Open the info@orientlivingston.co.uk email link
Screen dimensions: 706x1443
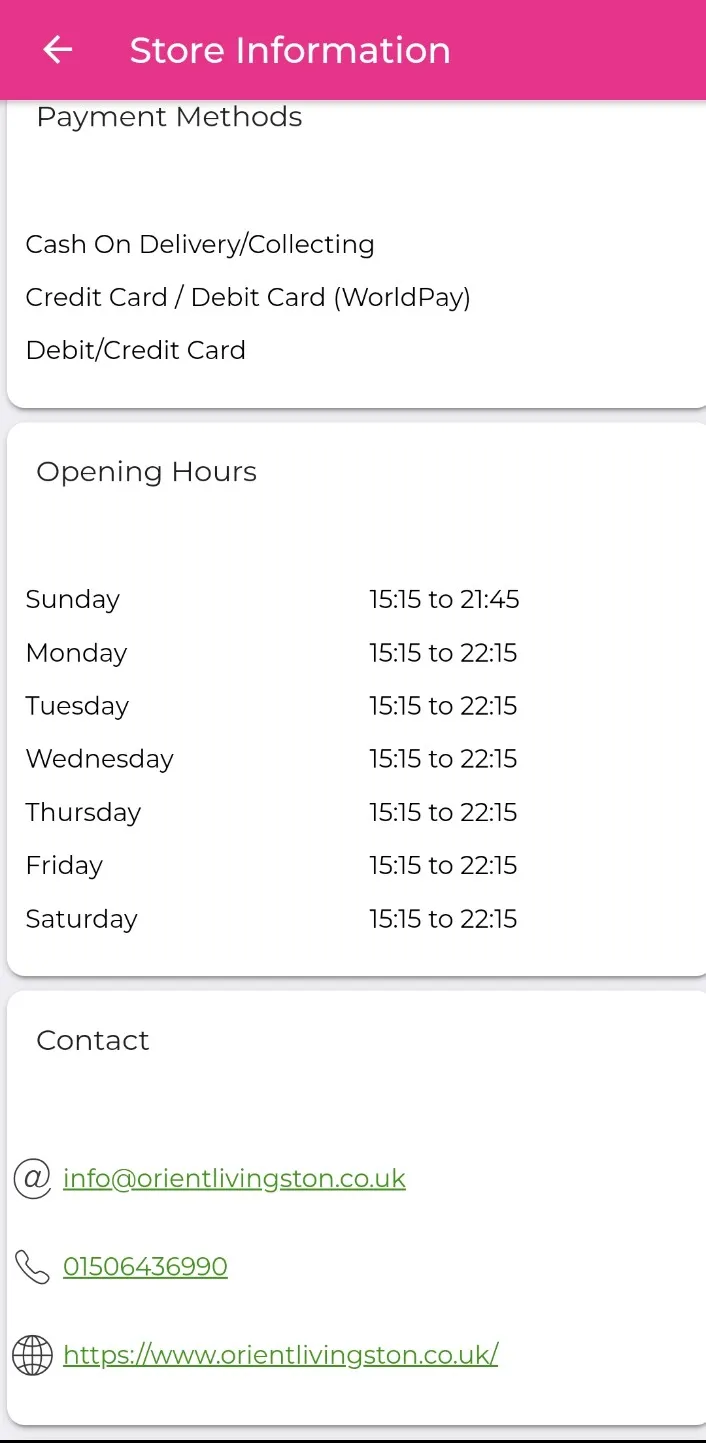tap(234, 1178)
